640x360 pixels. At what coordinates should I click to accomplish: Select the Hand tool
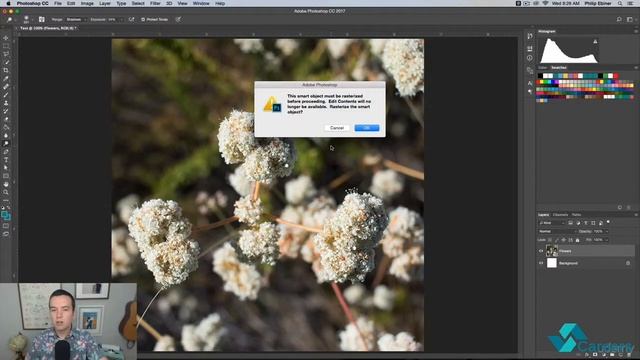(6, 184)
